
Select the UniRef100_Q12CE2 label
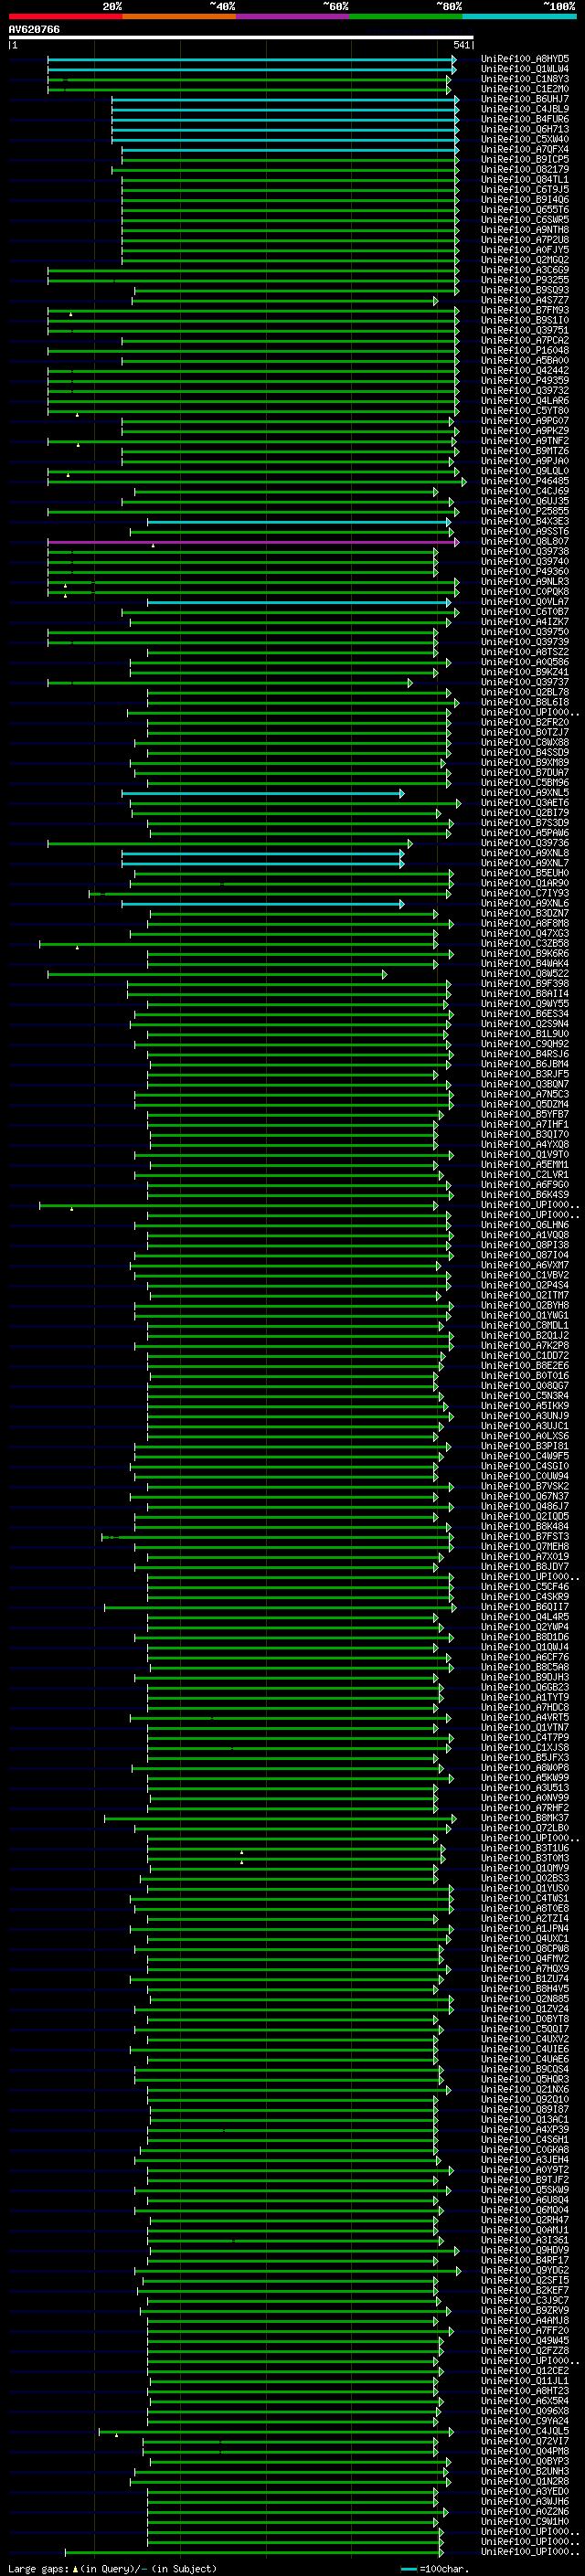click(525, 2371)
